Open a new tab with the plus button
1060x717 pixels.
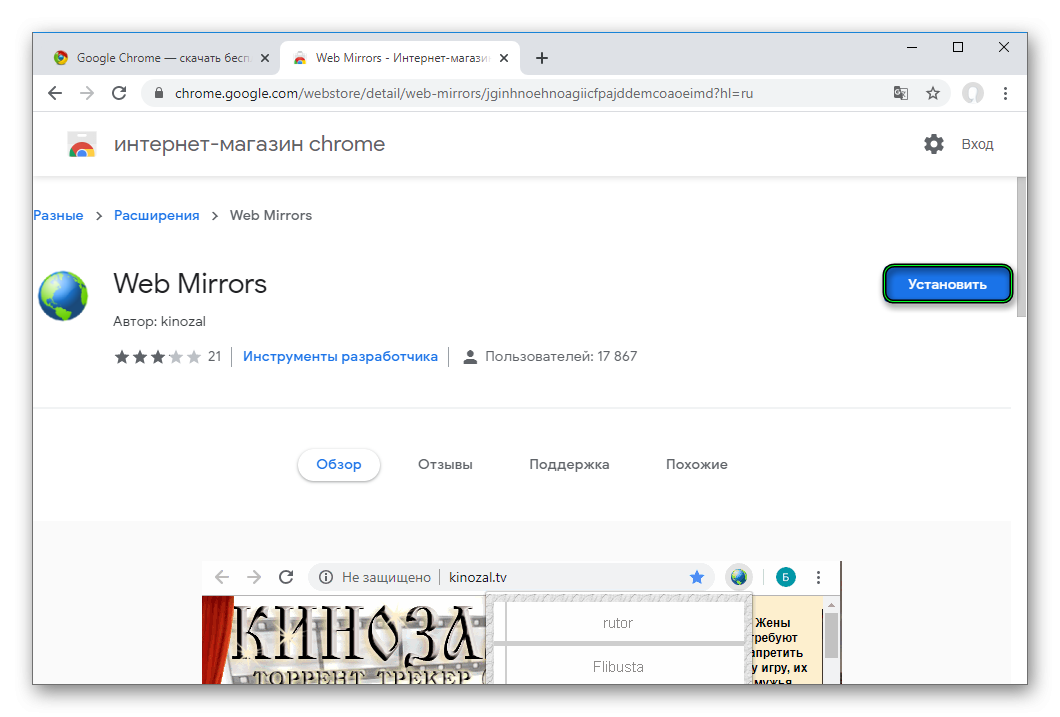point(541,58)
